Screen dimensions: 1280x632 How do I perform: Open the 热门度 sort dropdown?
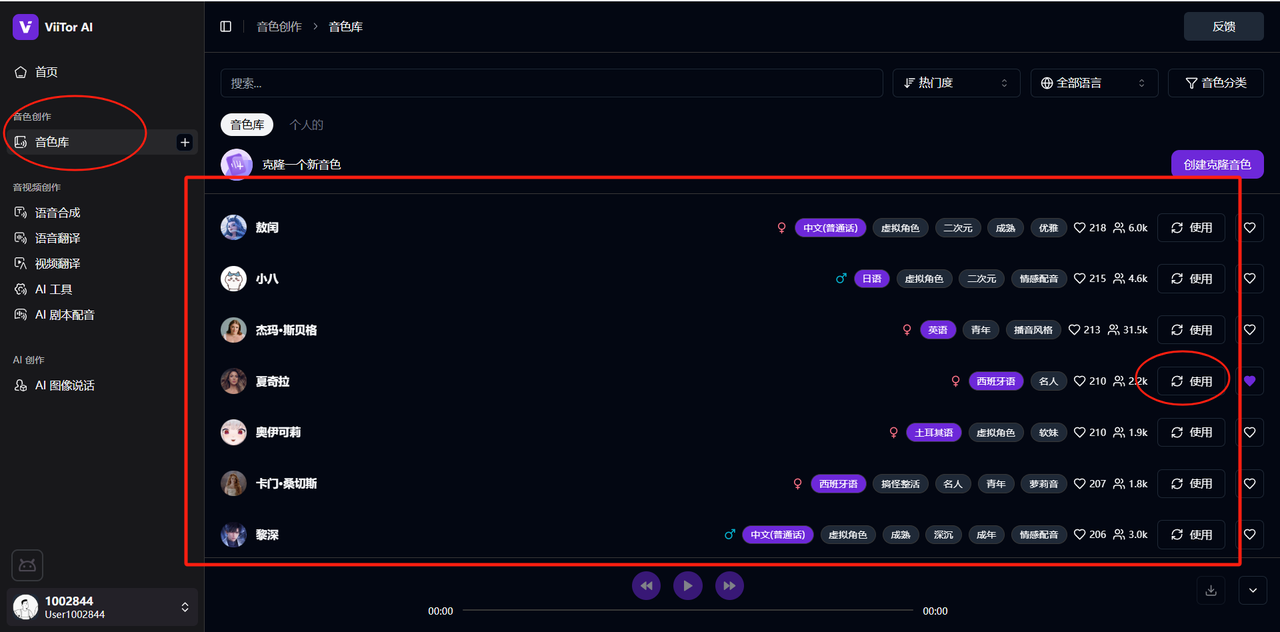(956, 83)
